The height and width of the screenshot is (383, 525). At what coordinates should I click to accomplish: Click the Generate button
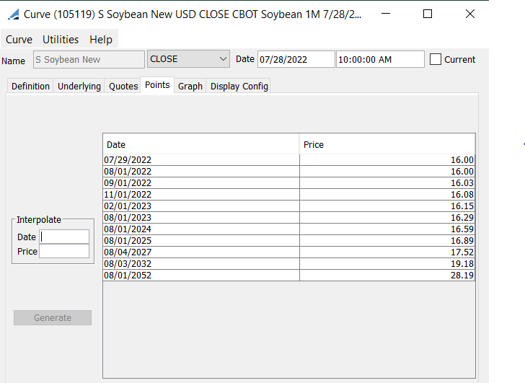53,317
